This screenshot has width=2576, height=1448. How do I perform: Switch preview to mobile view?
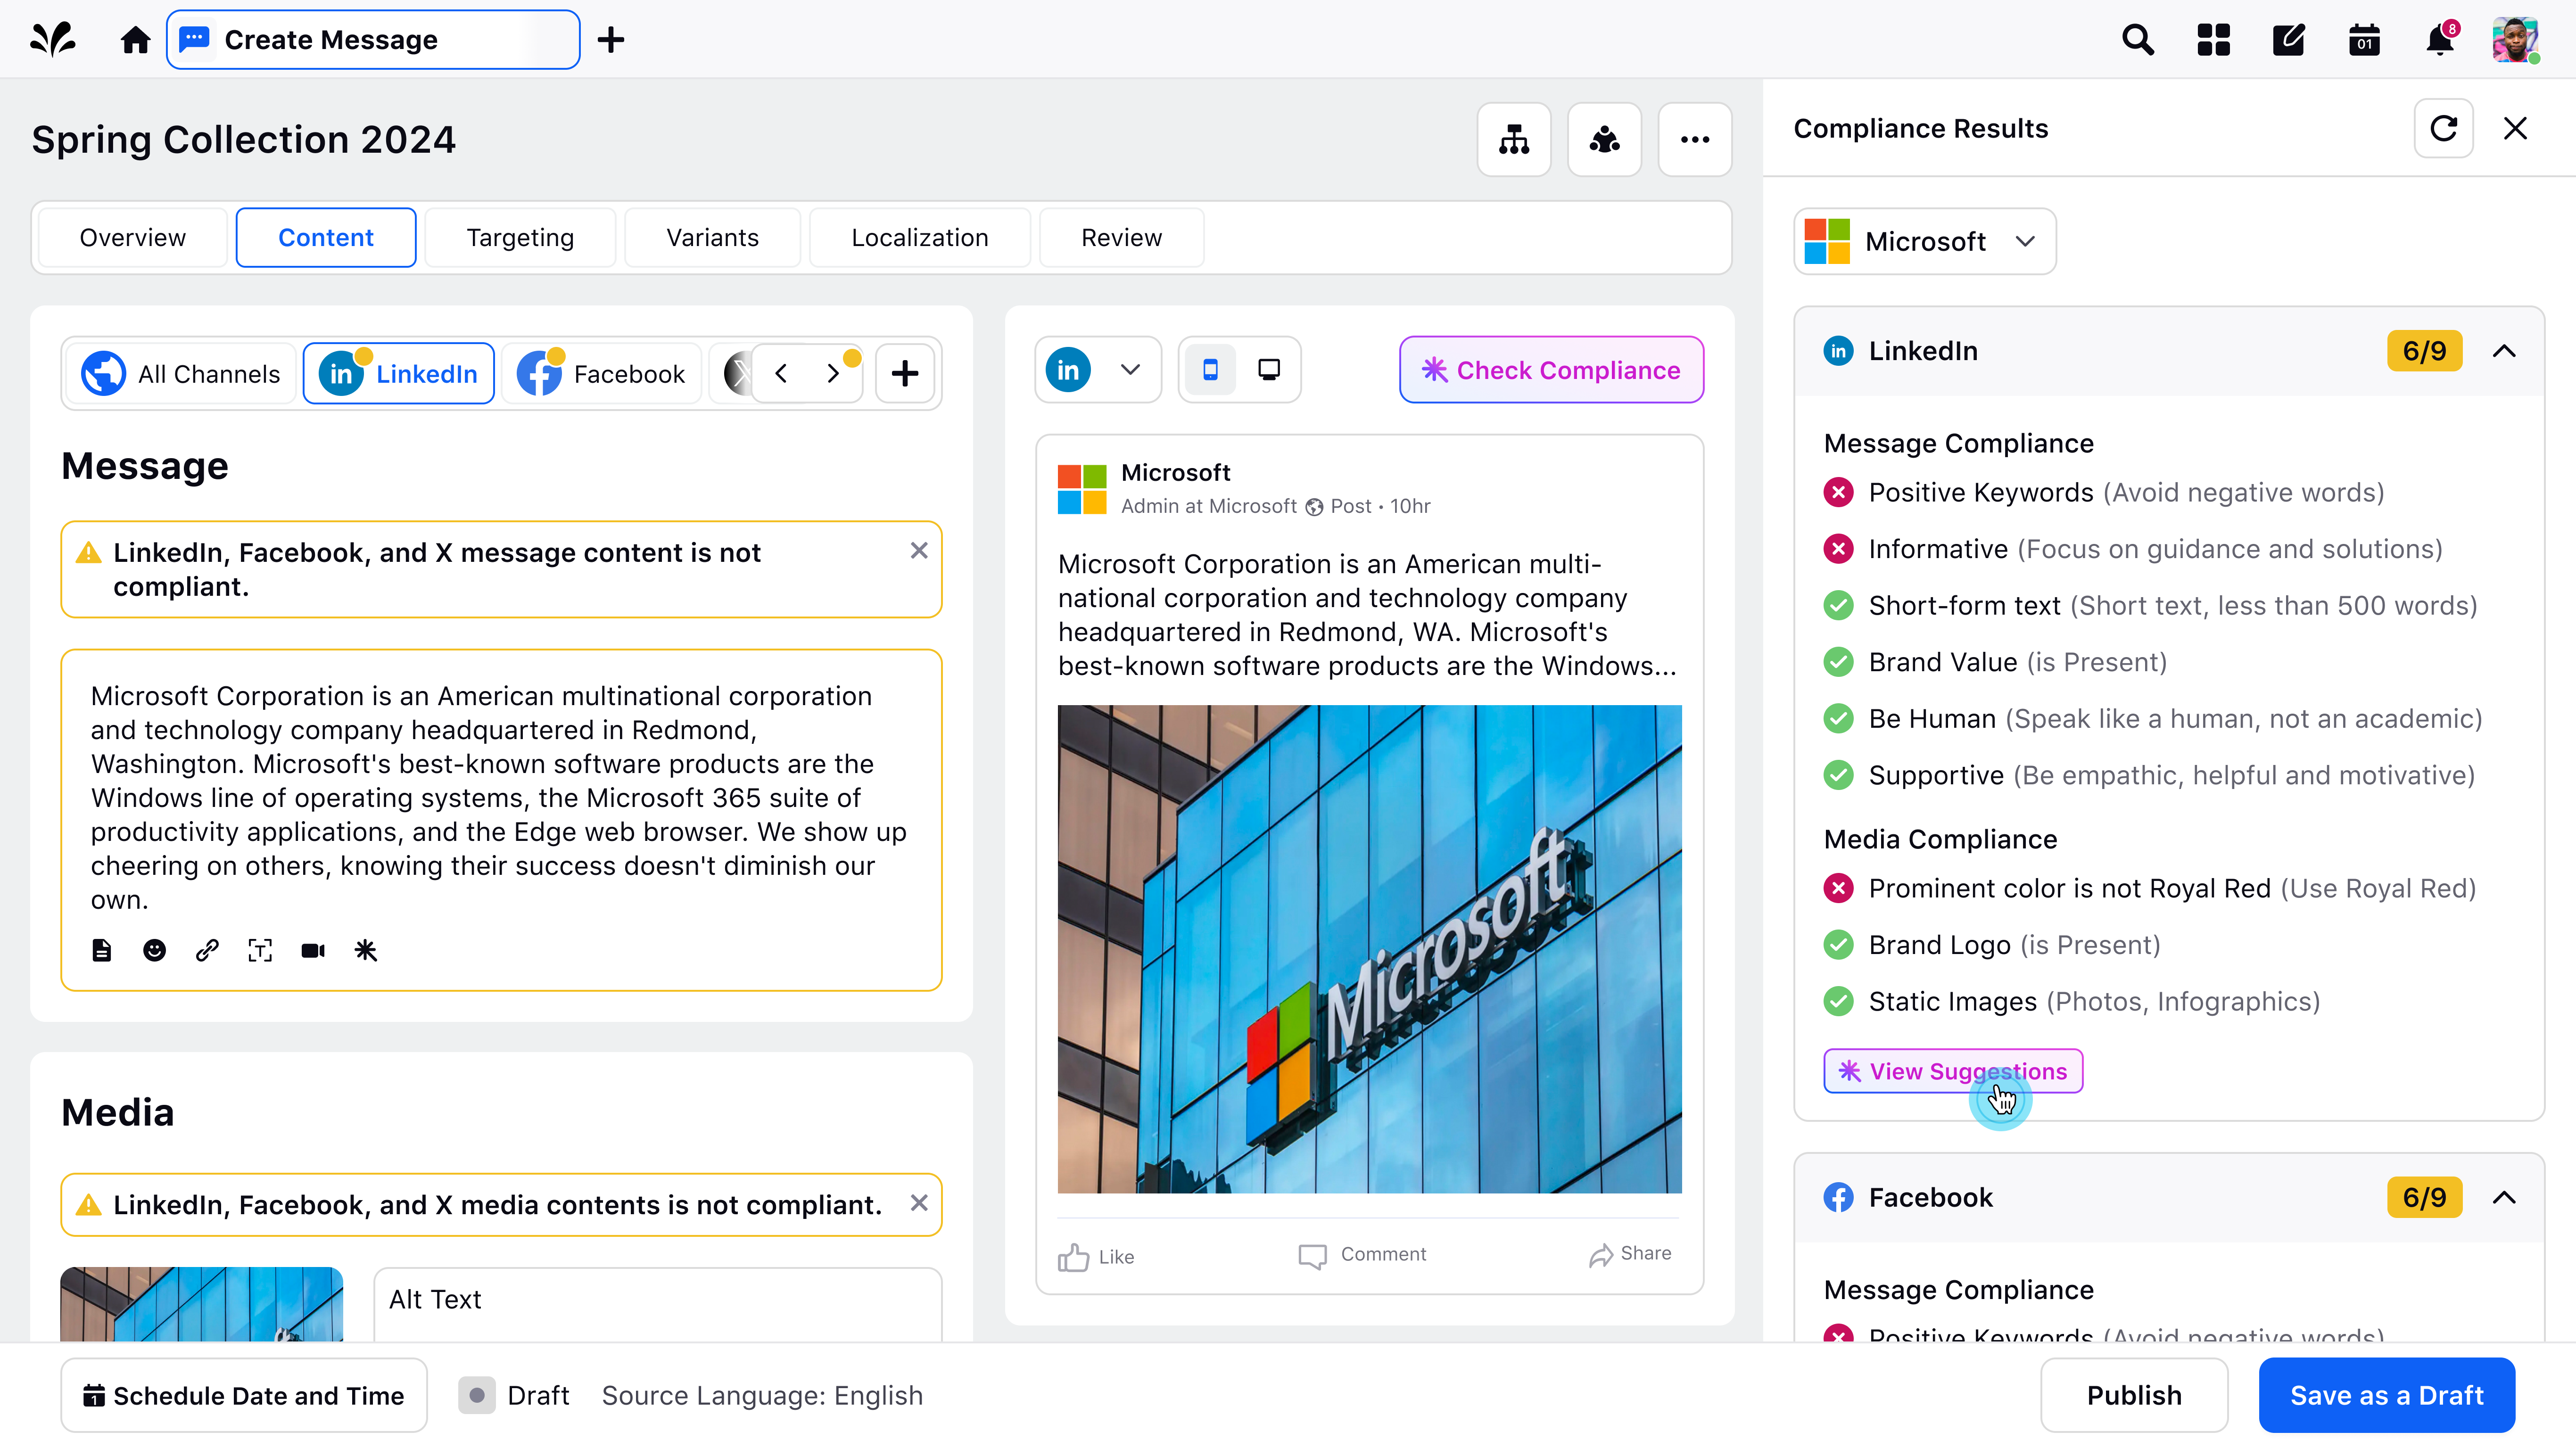(1210, 370)
